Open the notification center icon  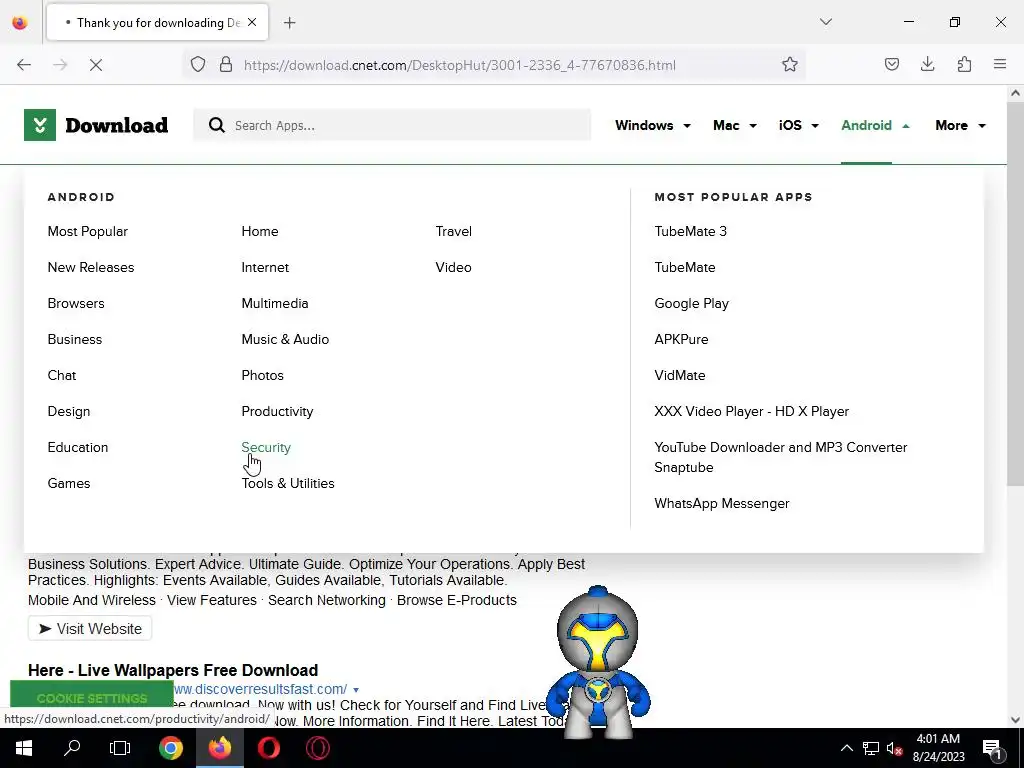[992, 748]
